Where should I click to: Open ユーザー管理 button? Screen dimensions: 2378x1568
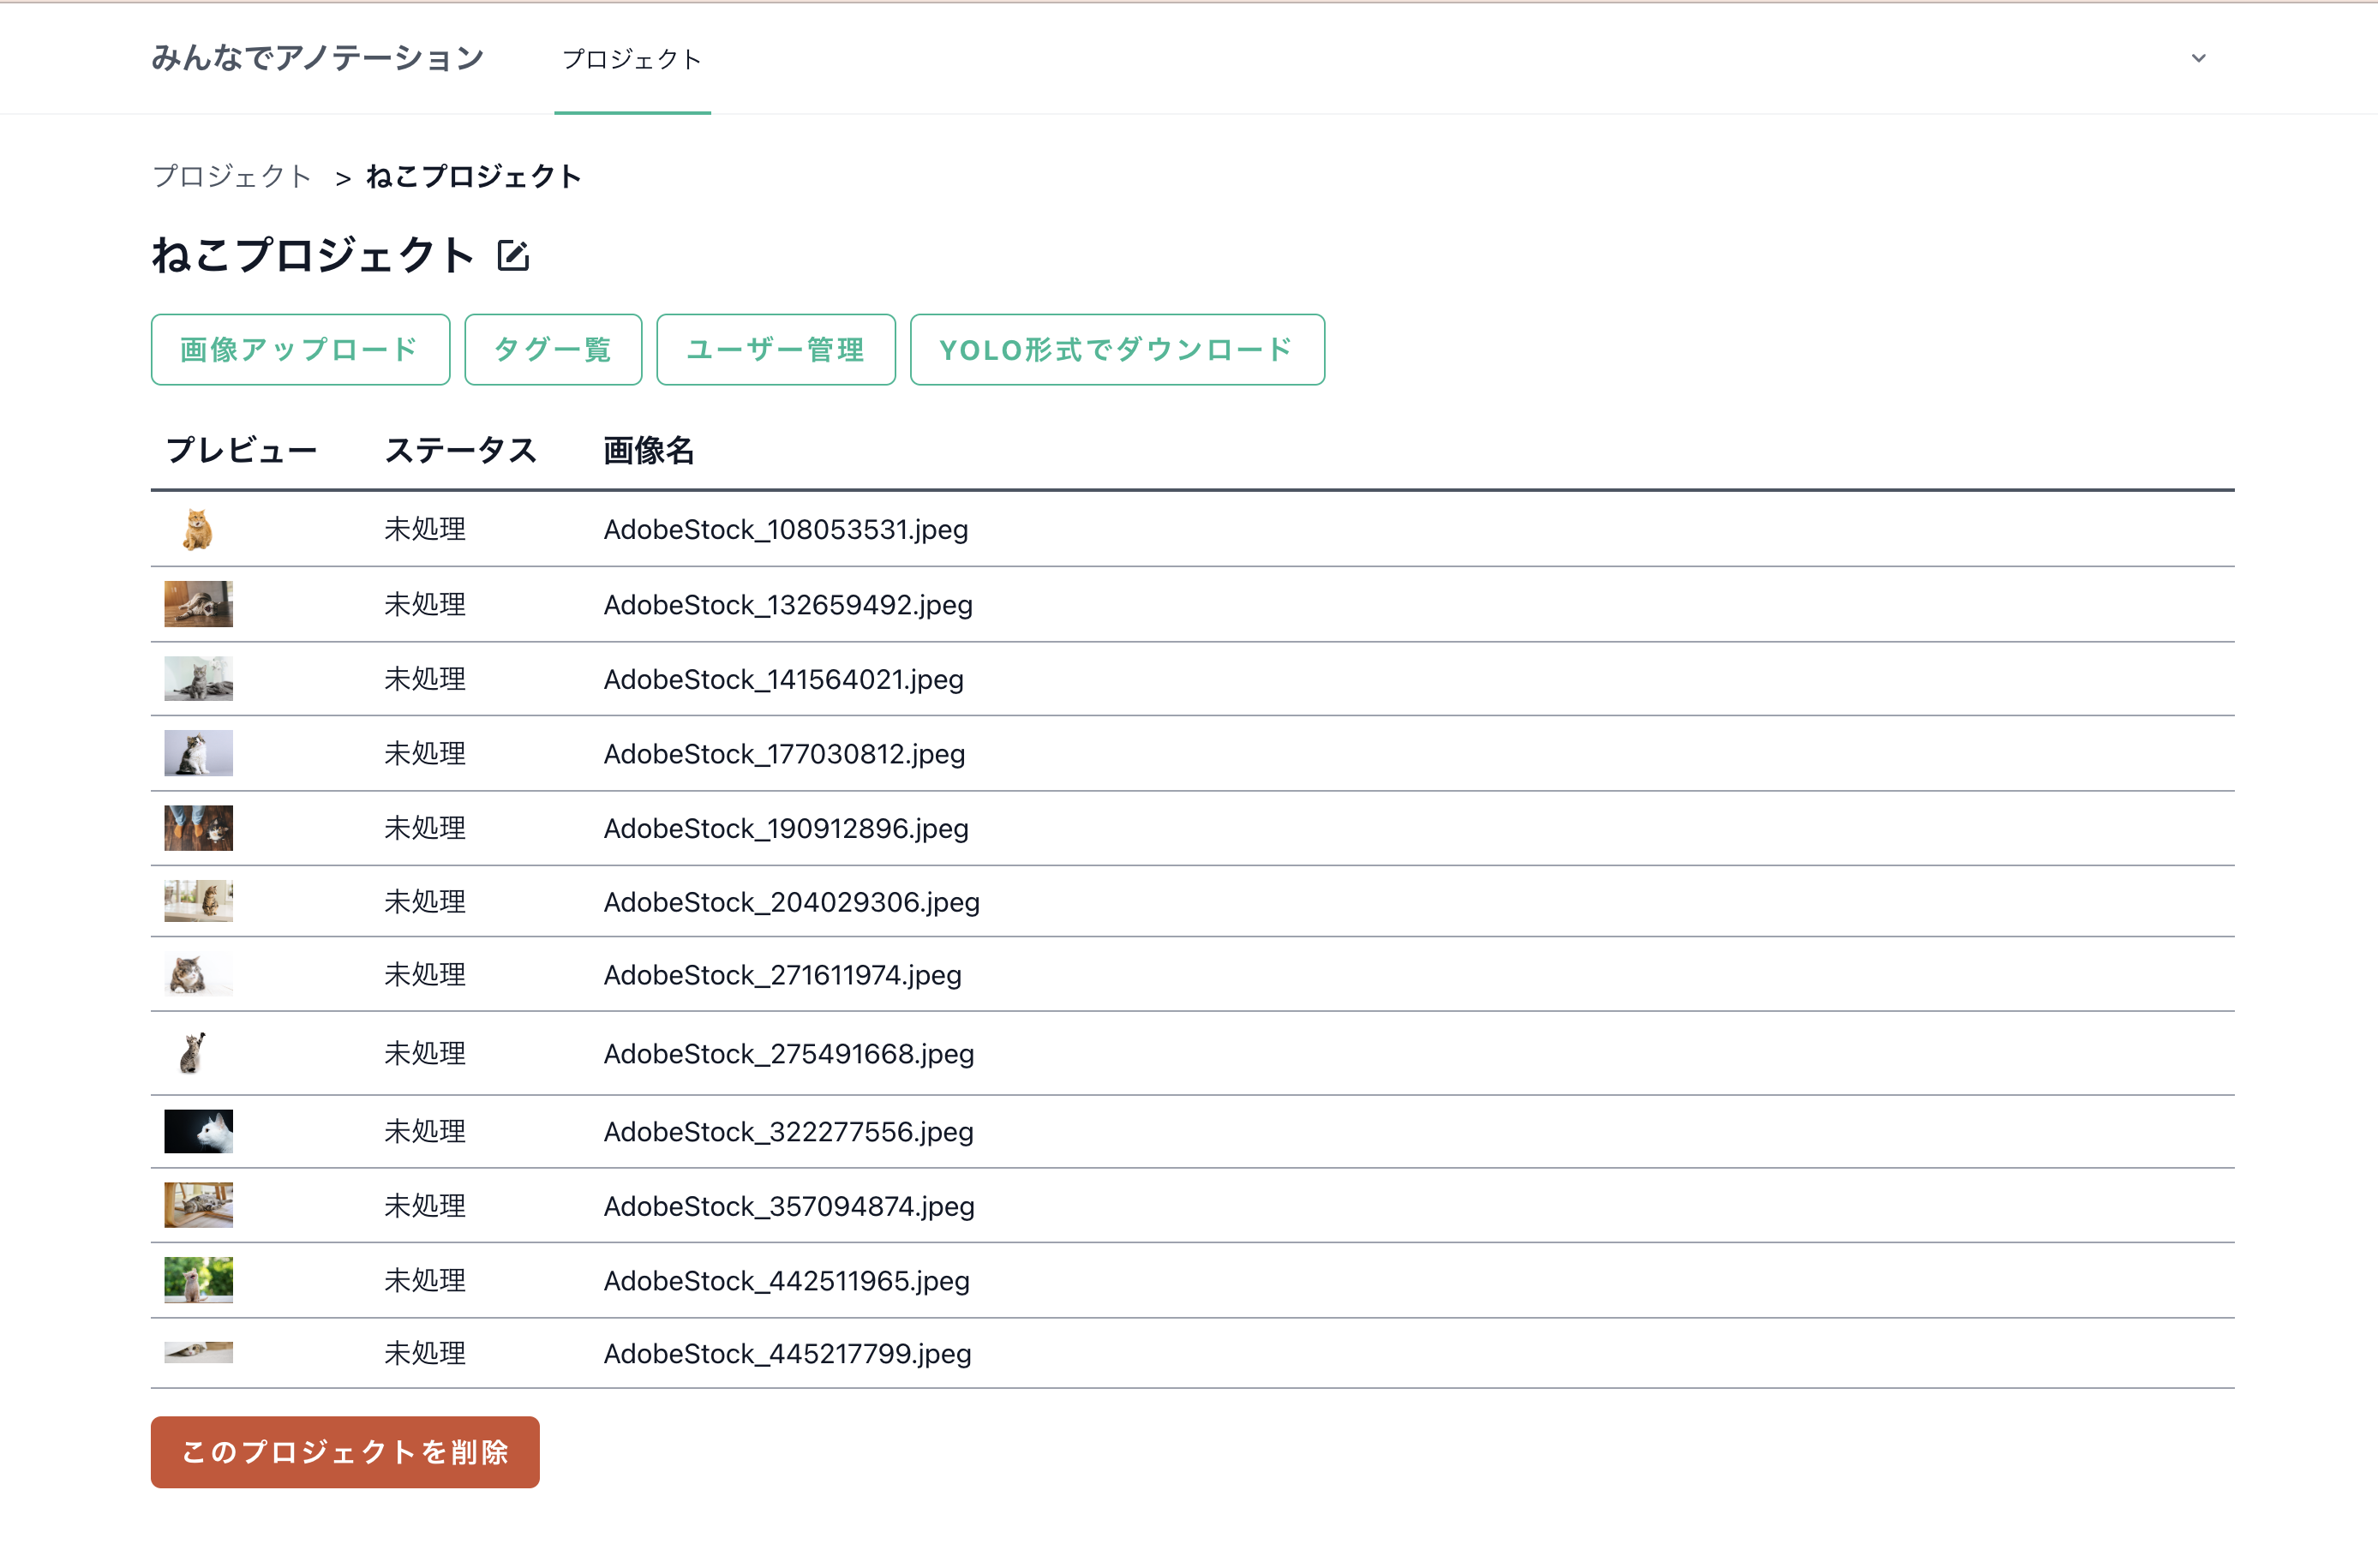[x=776, y=349]
